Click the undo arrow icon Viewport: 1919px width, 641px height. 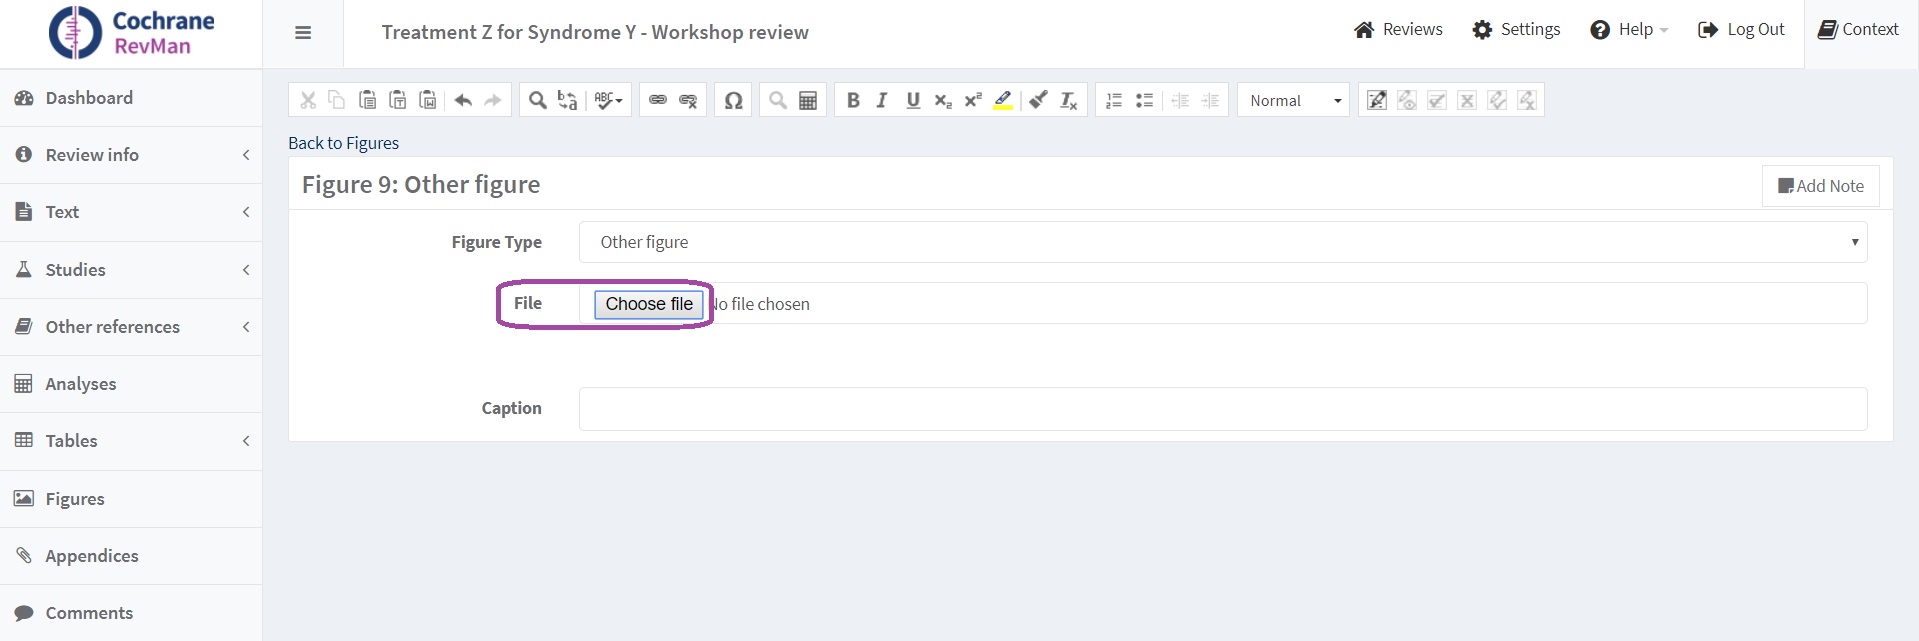[463, 100]
